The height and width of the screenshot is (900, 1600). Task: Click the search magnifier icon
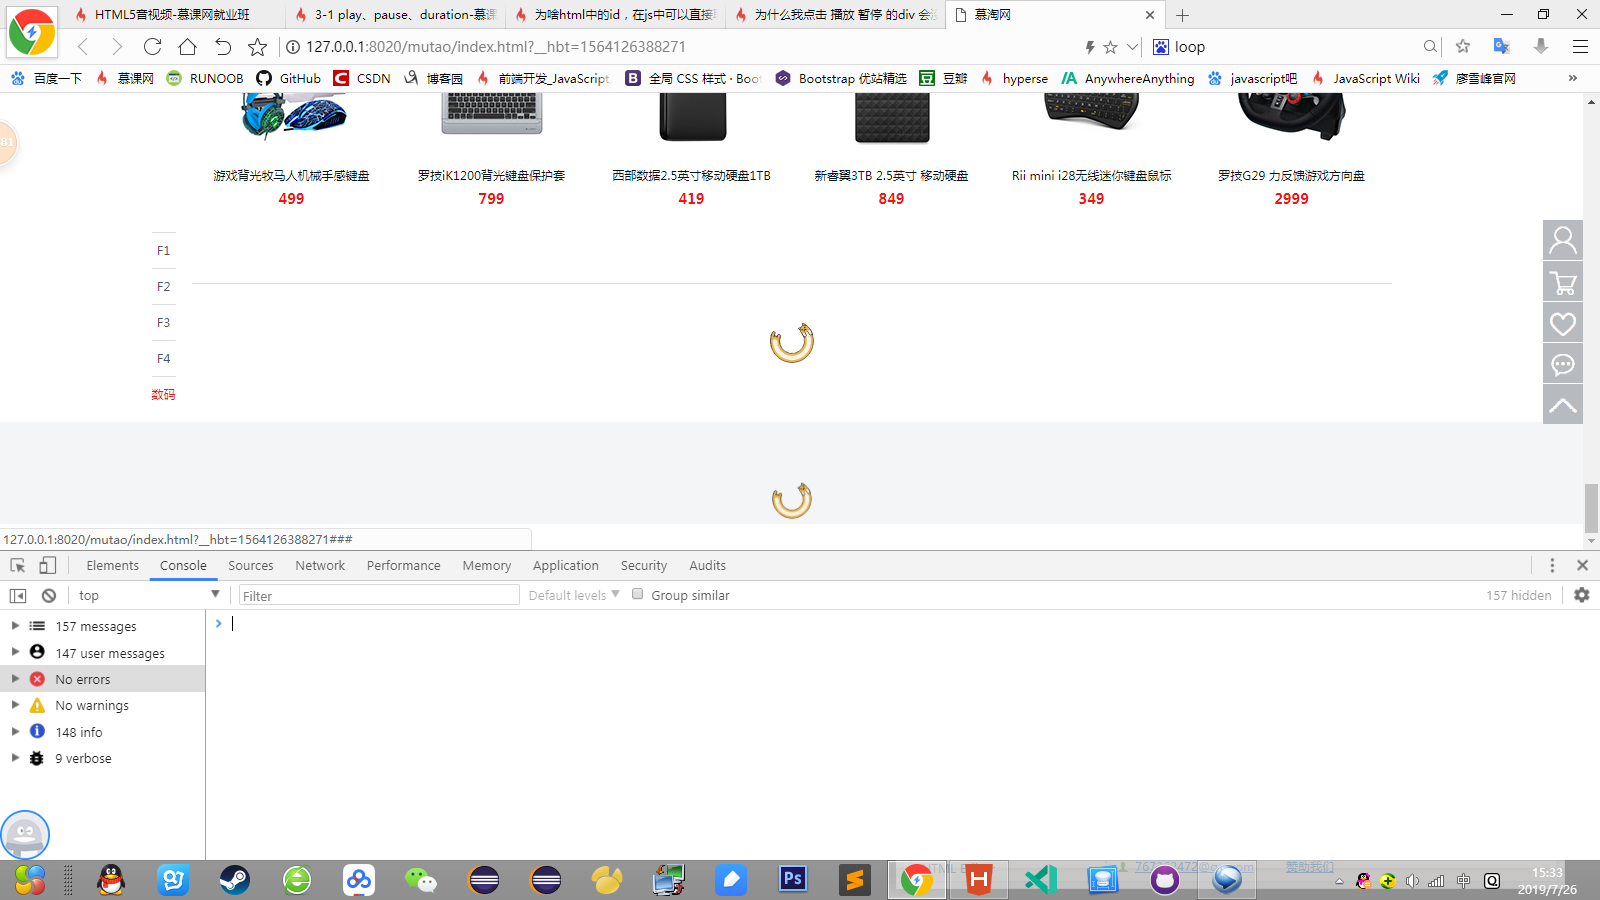pyautogui.click(x=1430, y=46)
